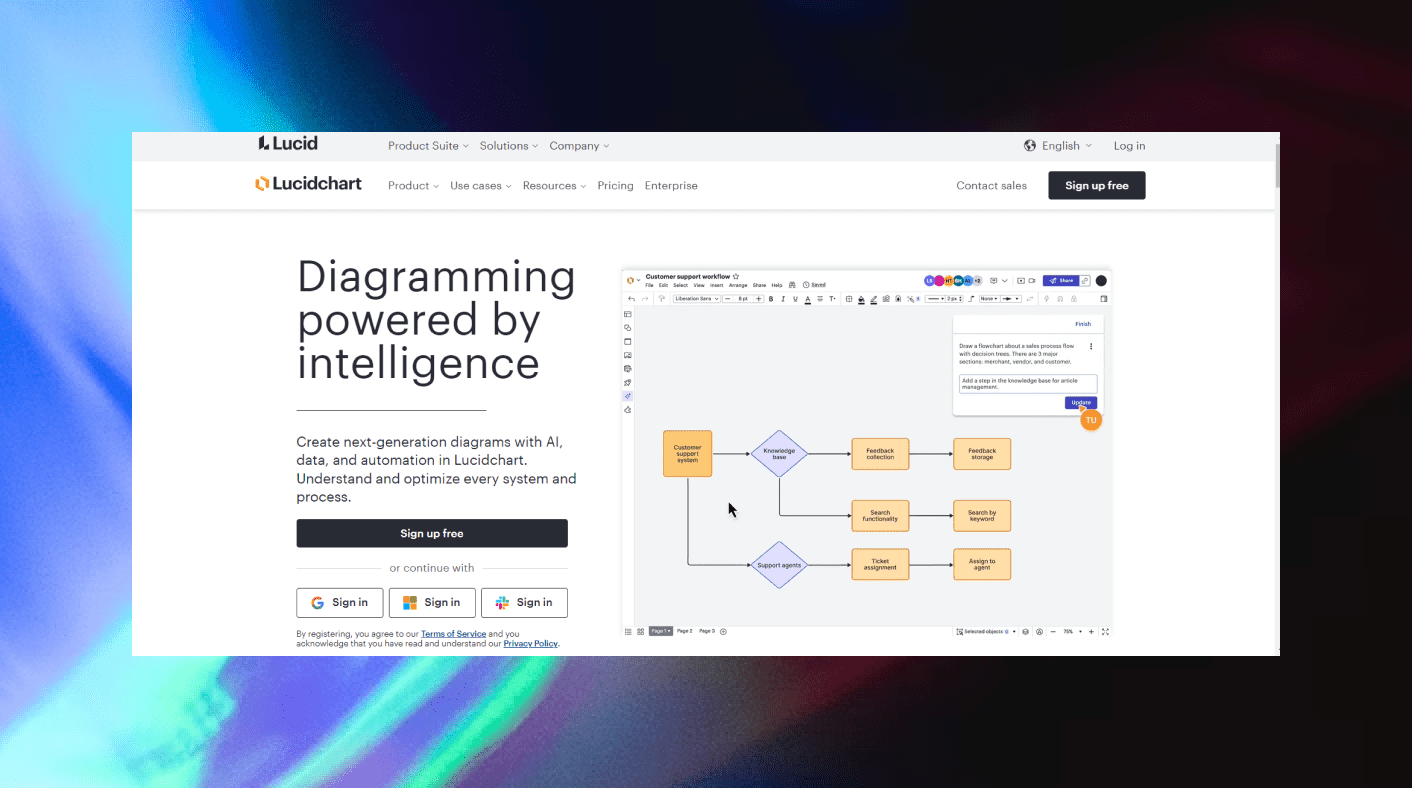The width and height of the screenshot is (1412, 788).
Task: Click the Lucidchart logo
Action: (308, 184)
